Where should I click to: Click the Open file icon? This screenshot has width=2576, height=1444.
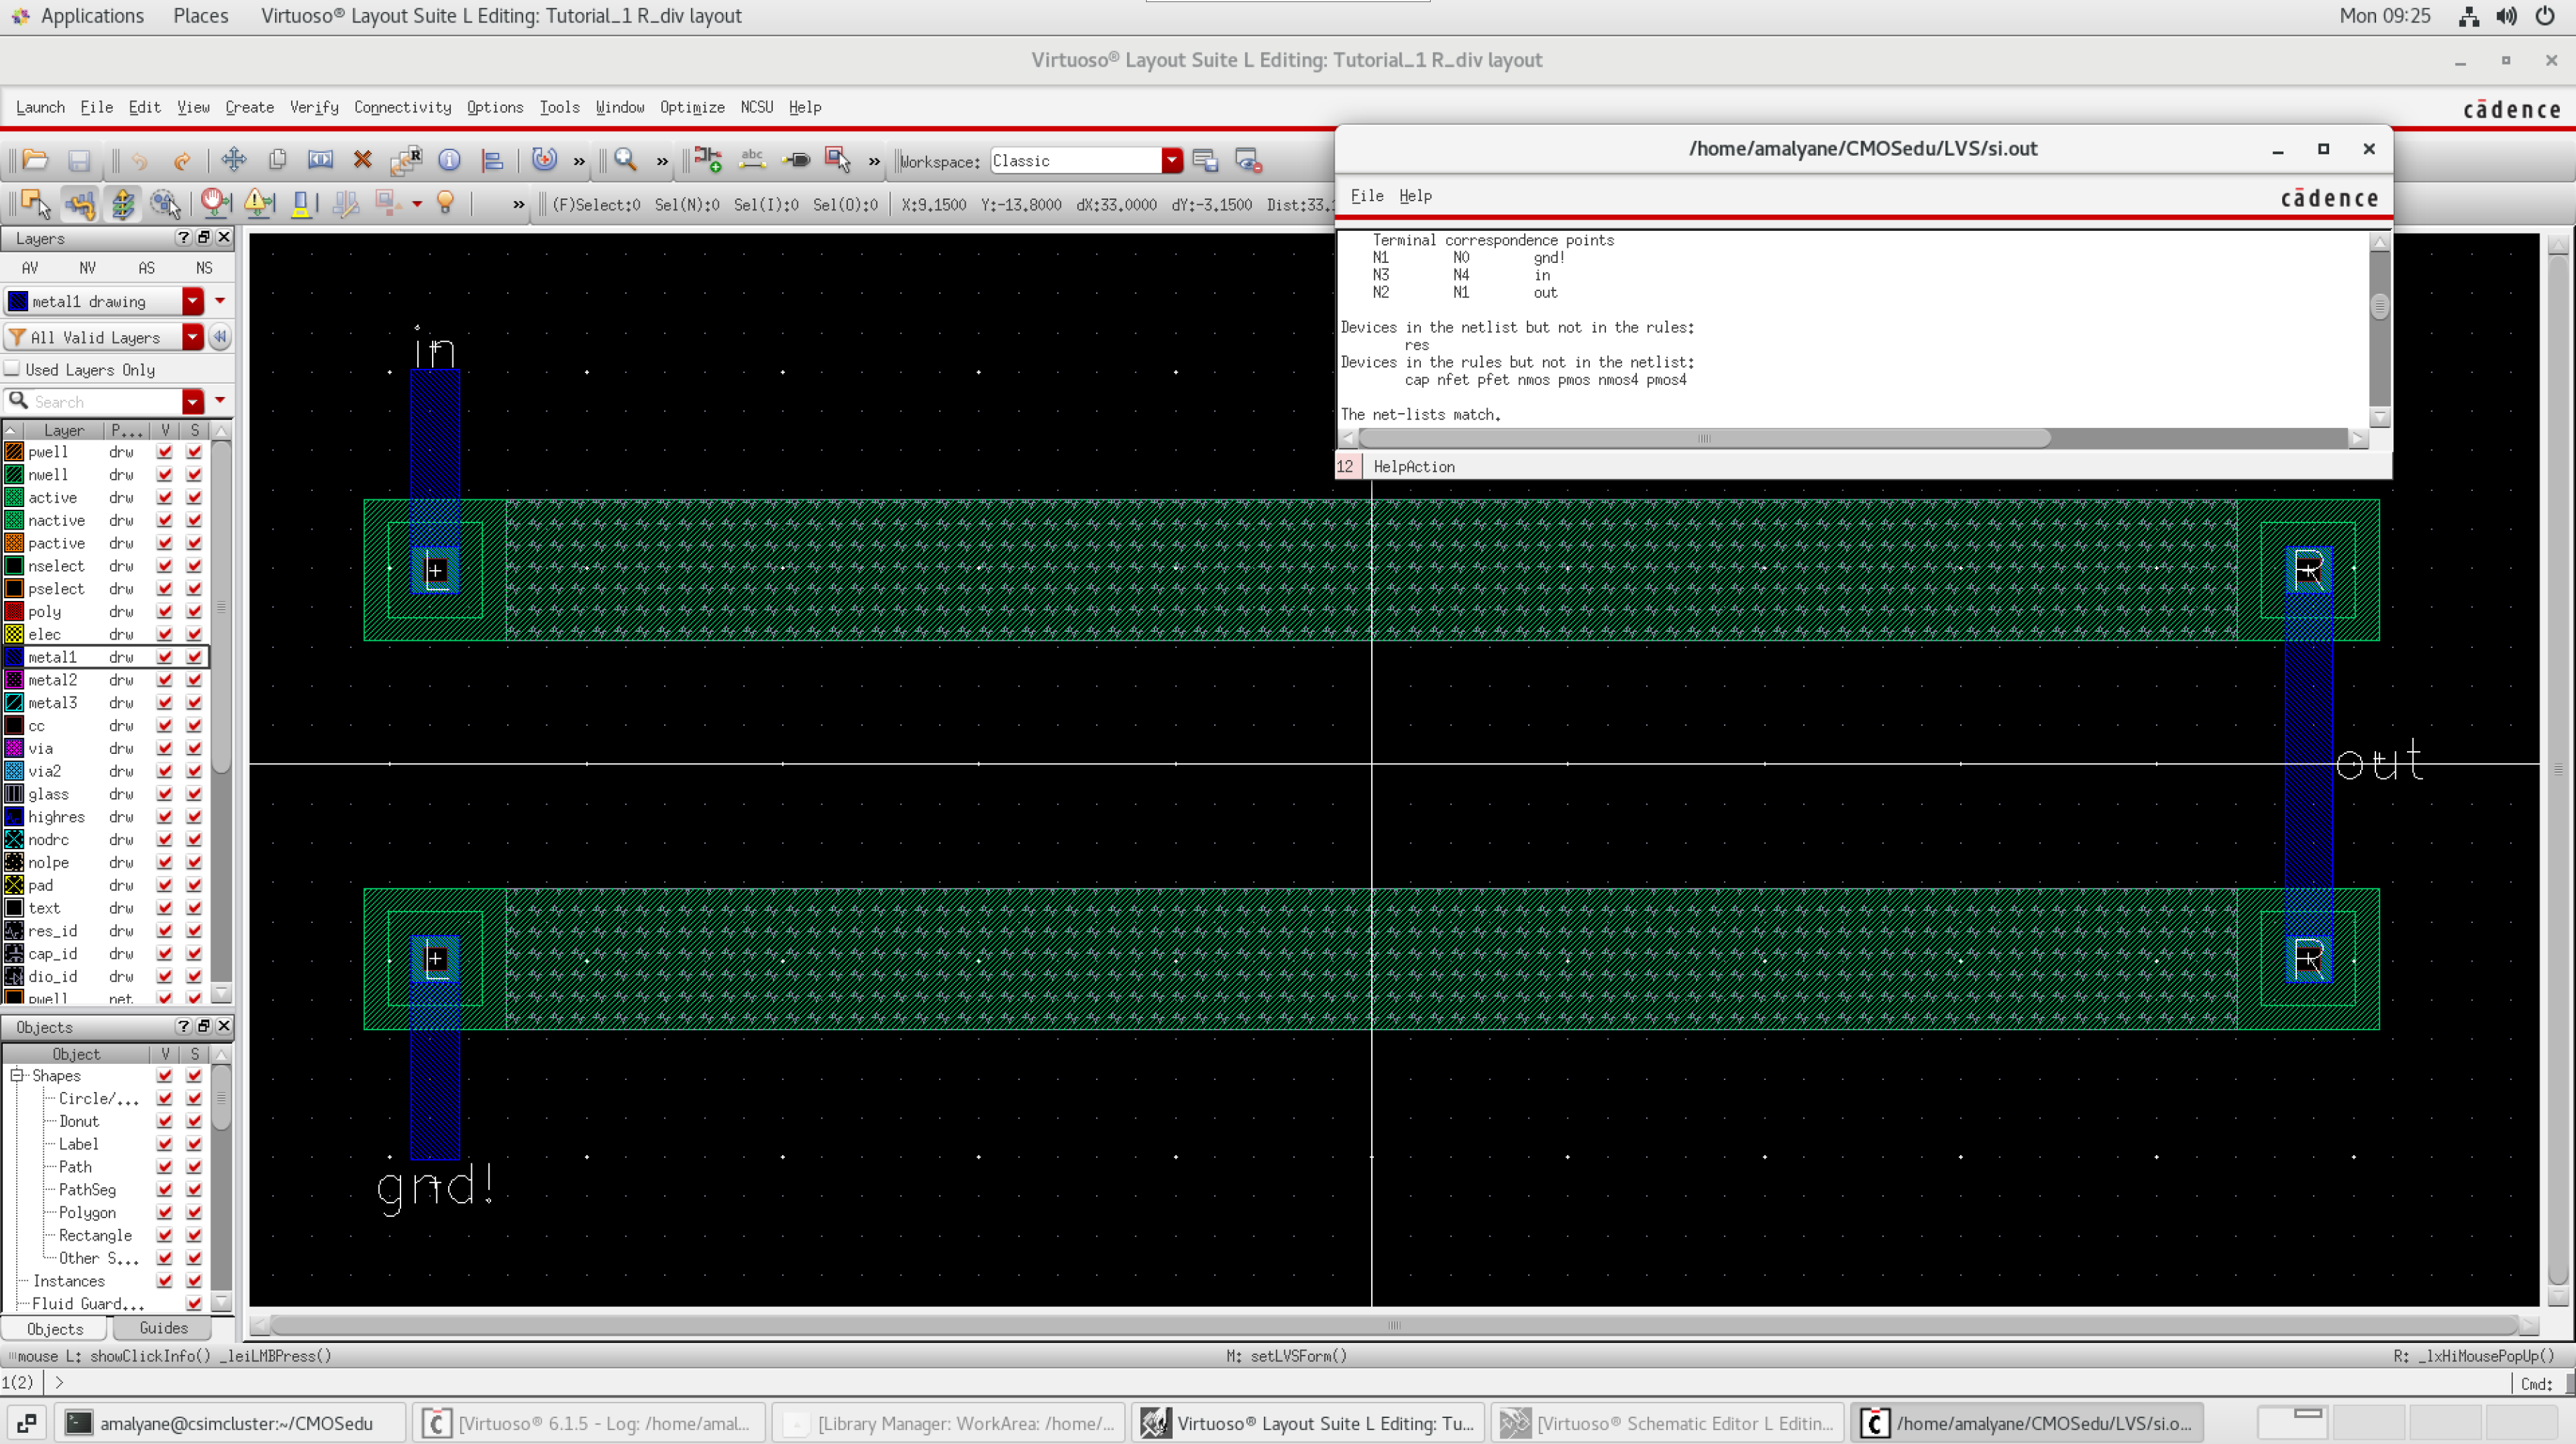(35, 160)
